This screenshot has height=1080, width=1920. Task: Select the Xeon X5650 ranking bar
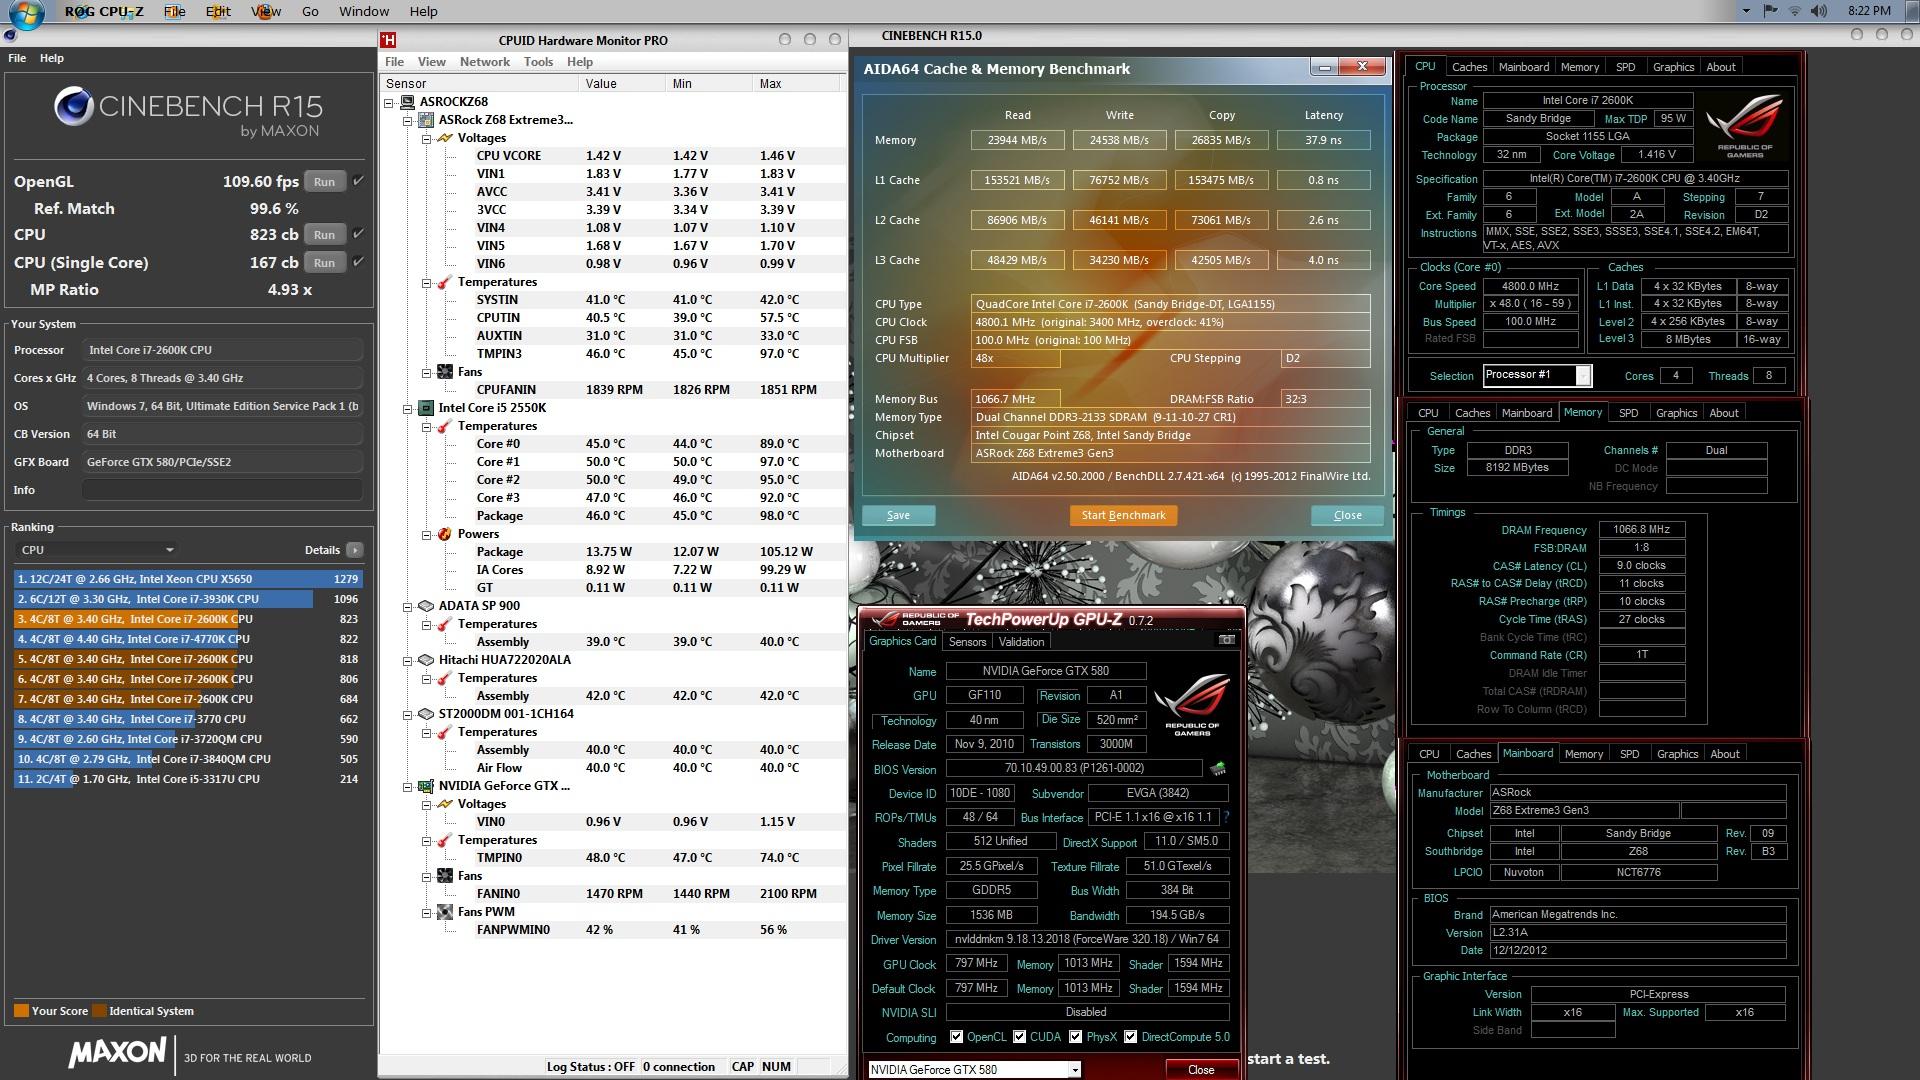click(188, 579)
